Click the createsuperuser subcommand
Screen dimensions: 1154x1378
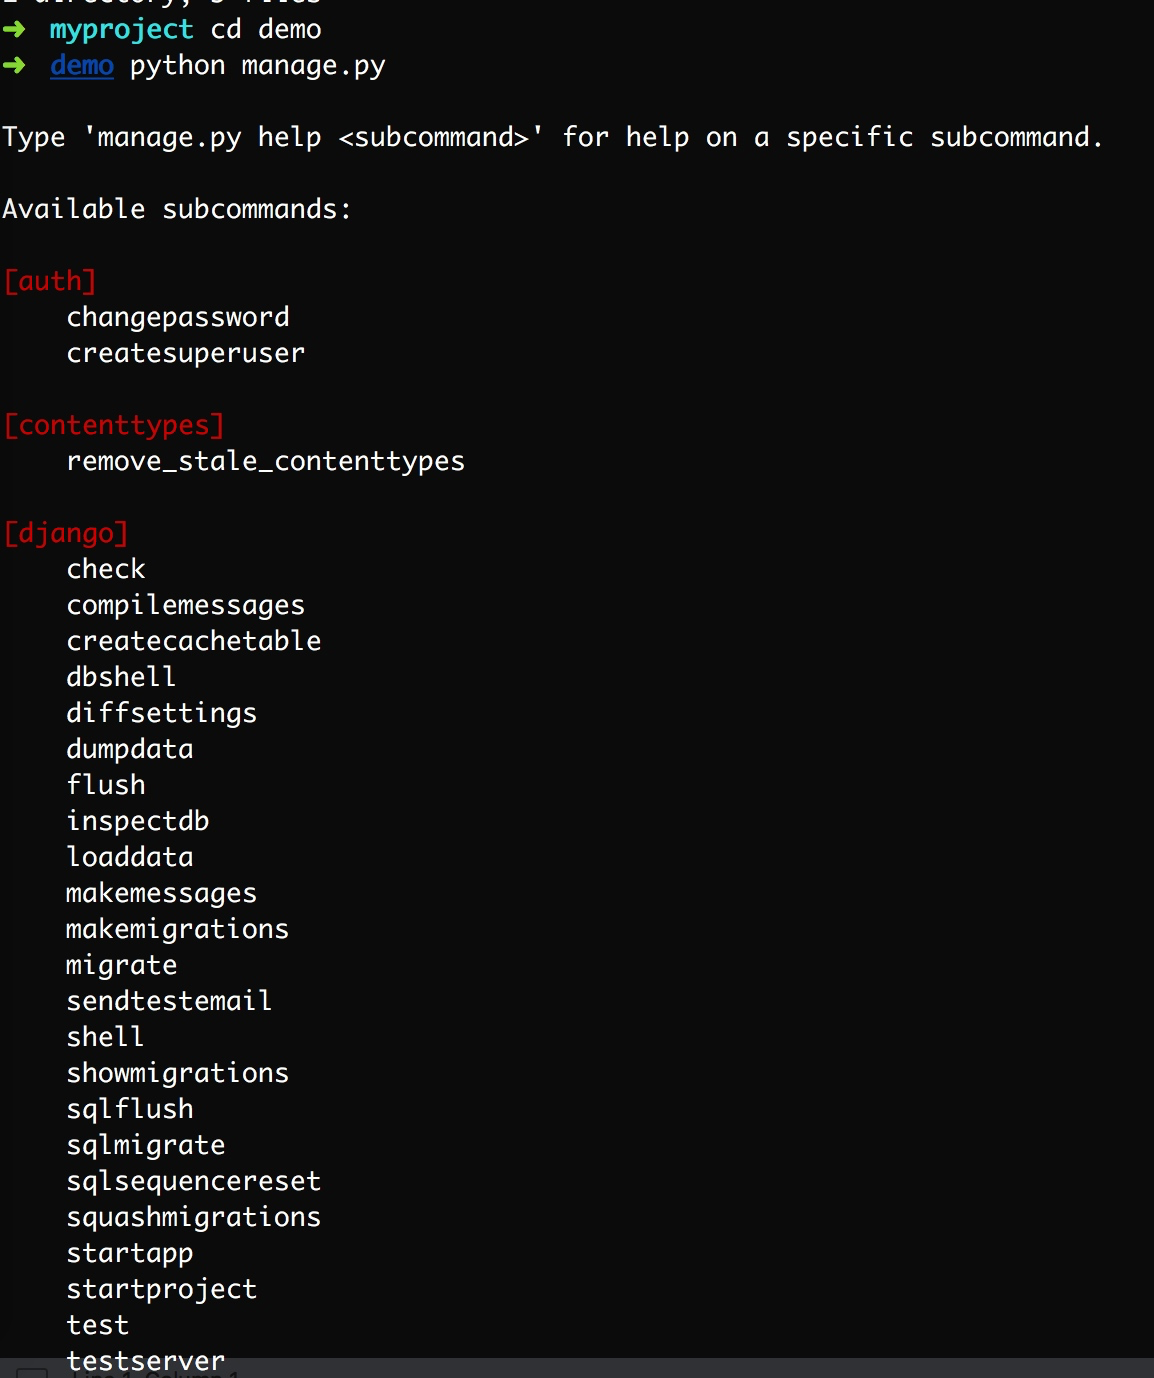186,353
